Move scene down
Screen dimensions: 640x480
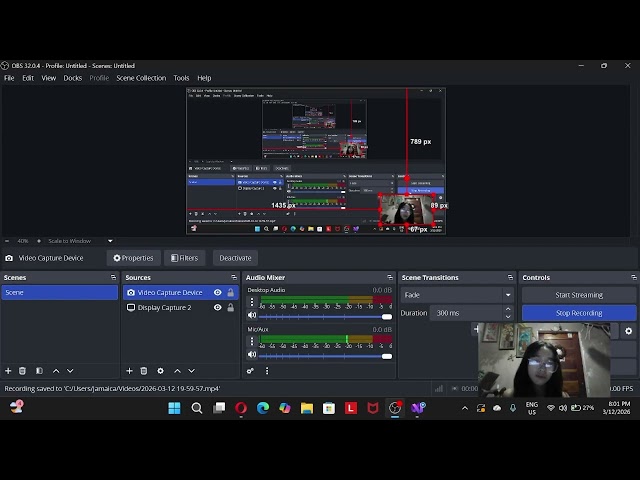[70, 371]
